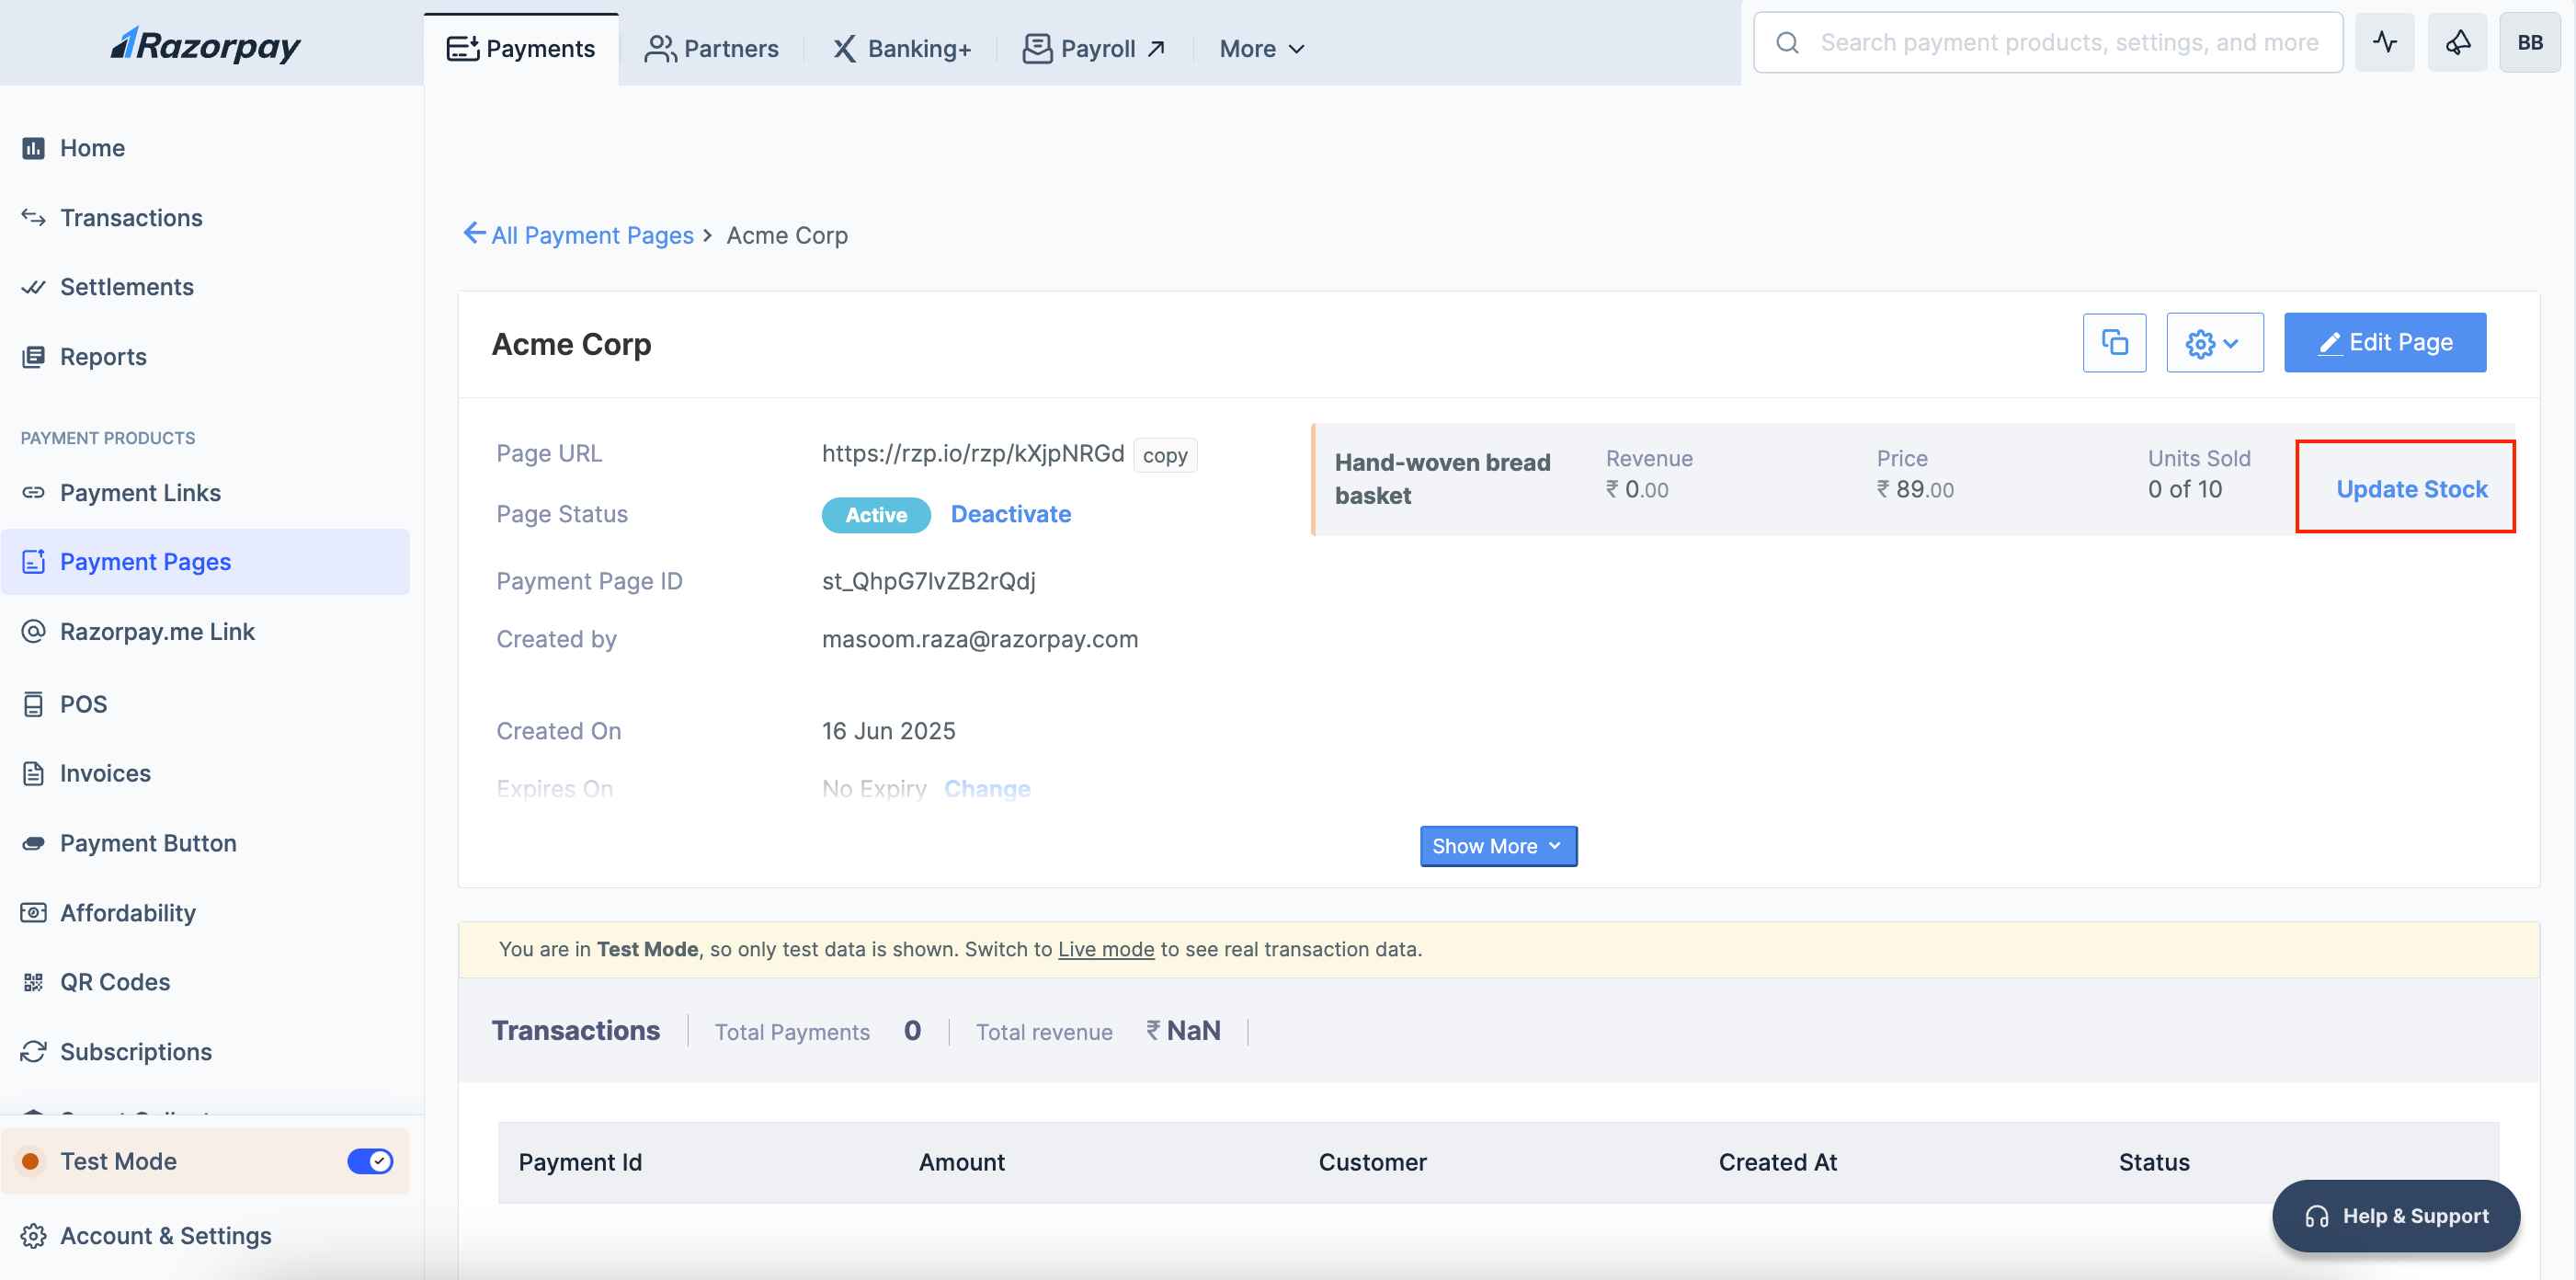Click the Created On date 16 Jun 2025
Image resolution: width=2576 pixels, height=1280 pixels.
(888, 731)
